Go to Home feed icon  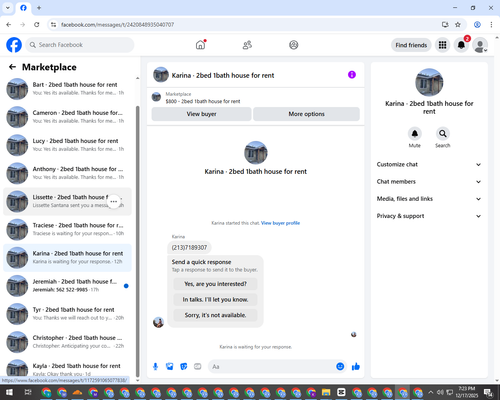pos(201,45)
